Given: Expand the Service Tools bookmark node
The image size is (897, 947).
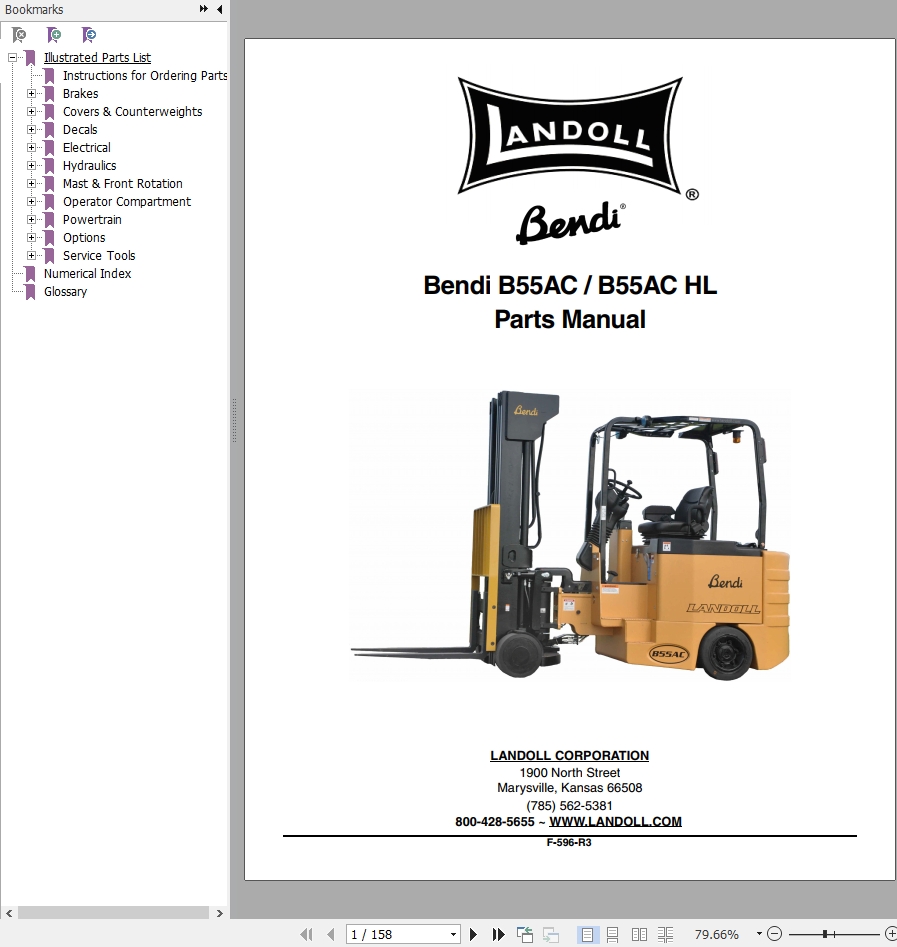Looking at the screenshot, I should tap(31, 255).
